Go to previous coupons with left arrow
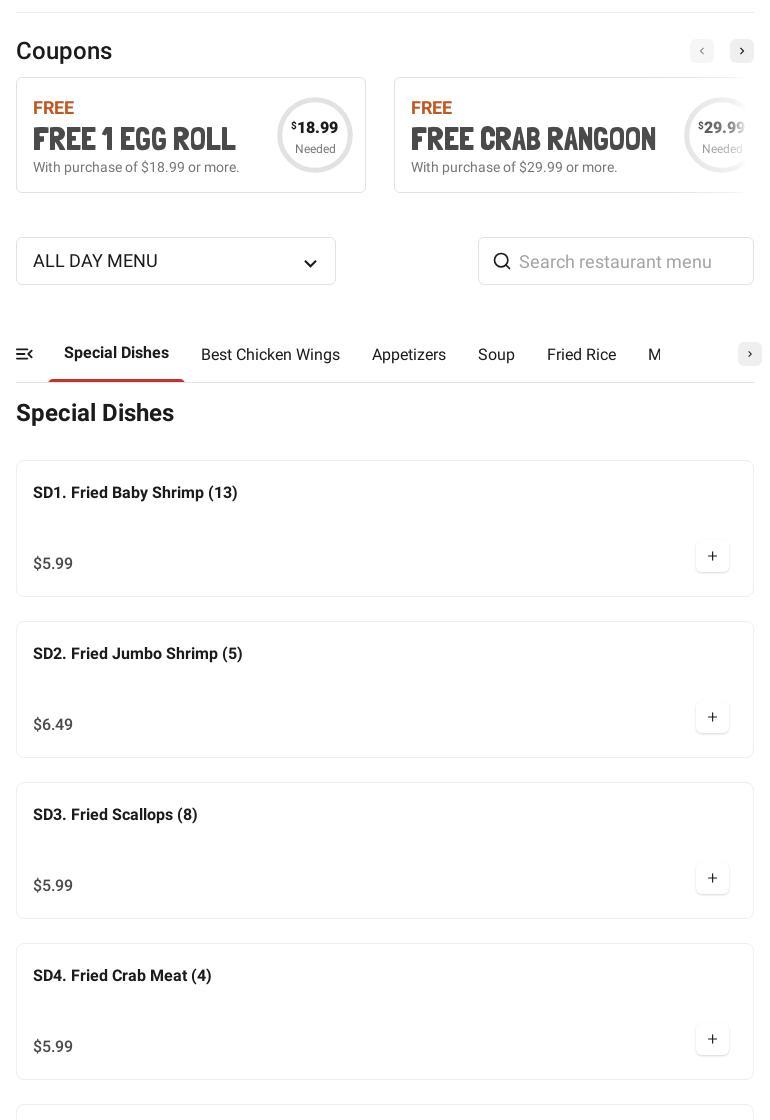 coord(702,51)
